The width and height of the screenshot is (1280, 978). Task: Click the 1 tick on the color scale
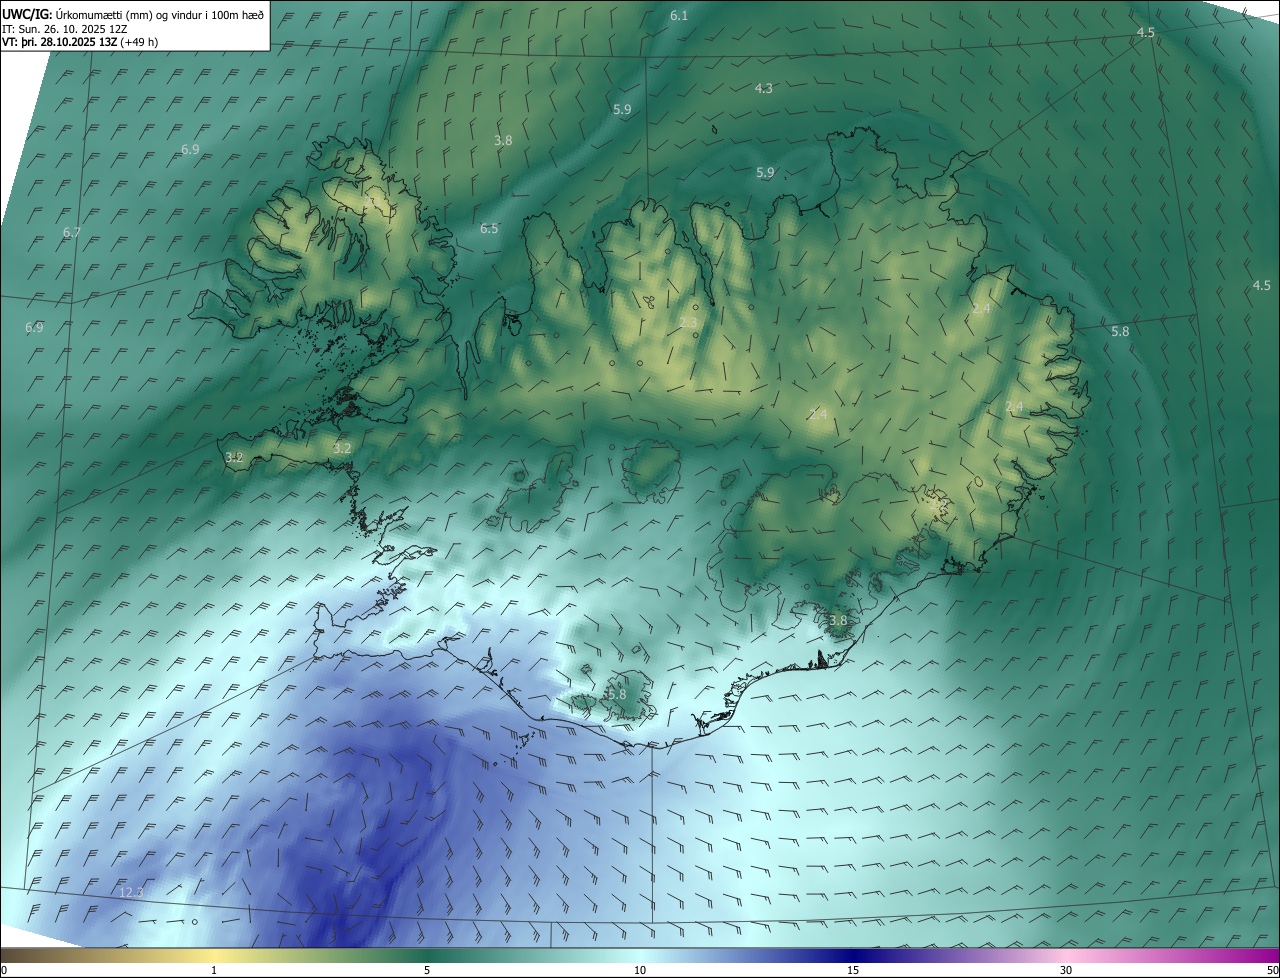[214, 970]
